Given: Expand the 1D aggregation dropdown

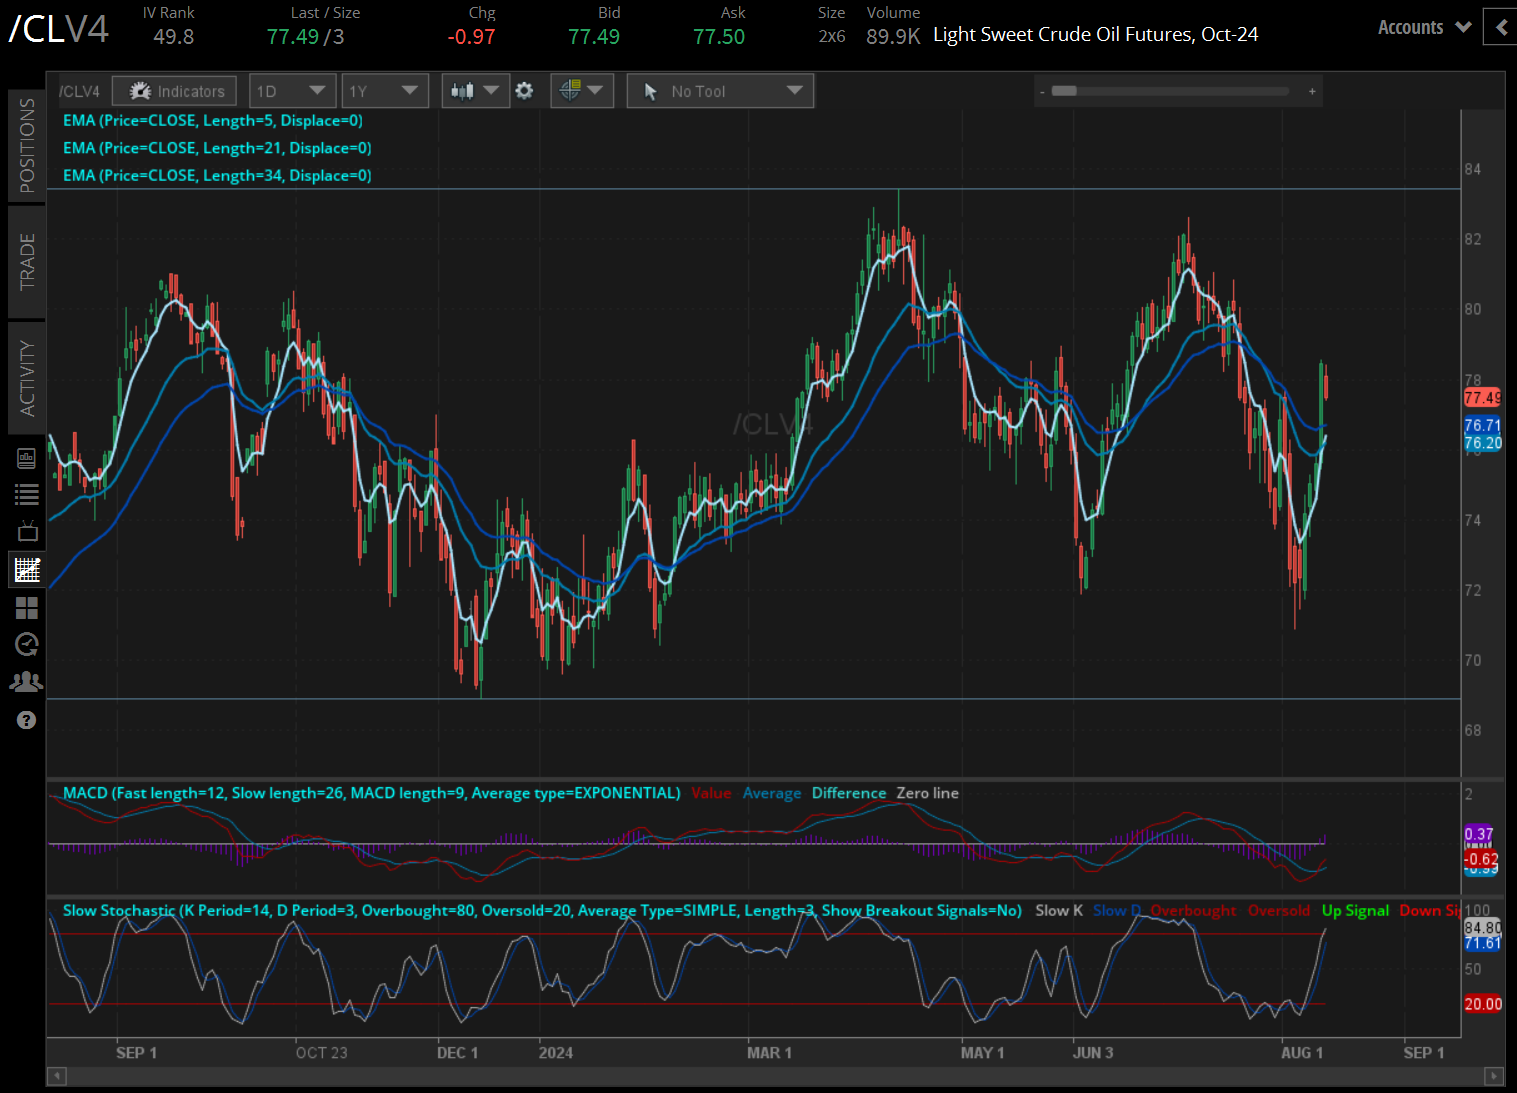Looking at the screenshot, I should click(x=291, y=90).
